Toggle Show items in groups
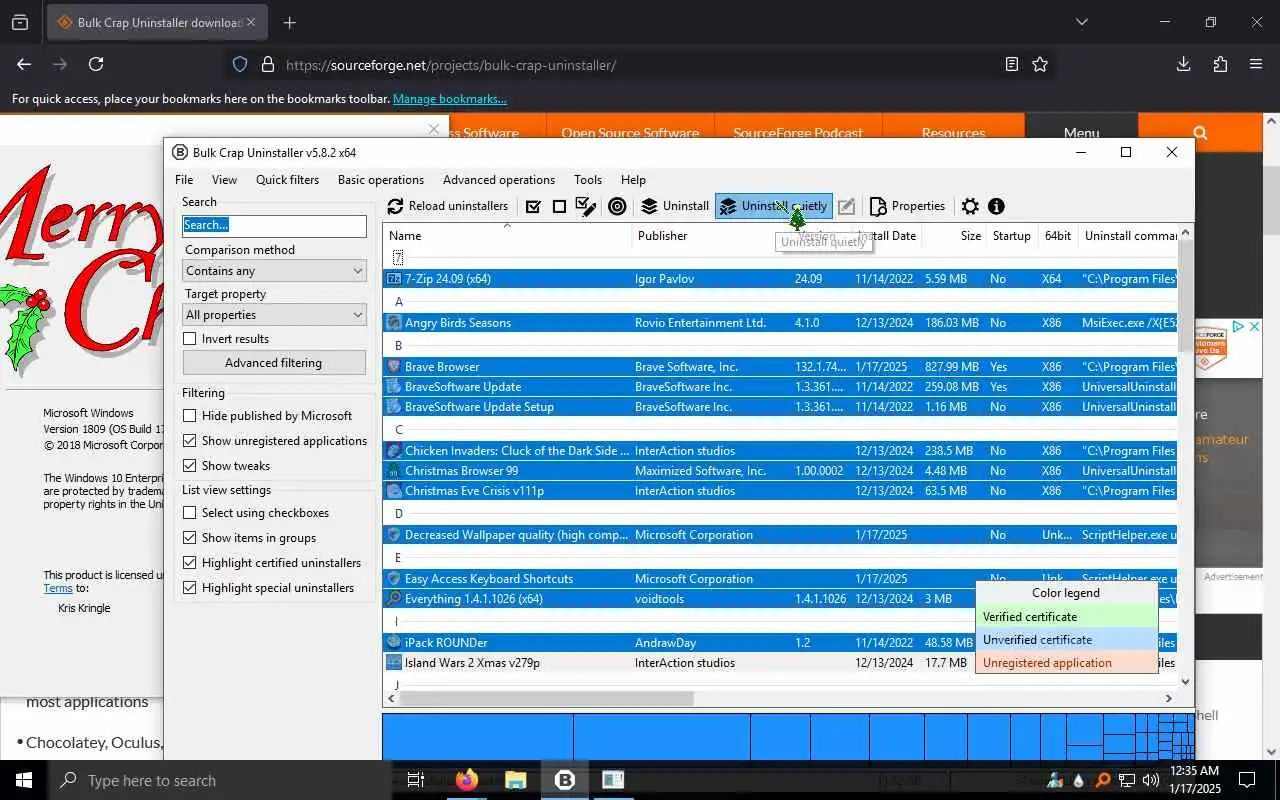The height and width of the screenshot is (800, 1280). (190, 538)
